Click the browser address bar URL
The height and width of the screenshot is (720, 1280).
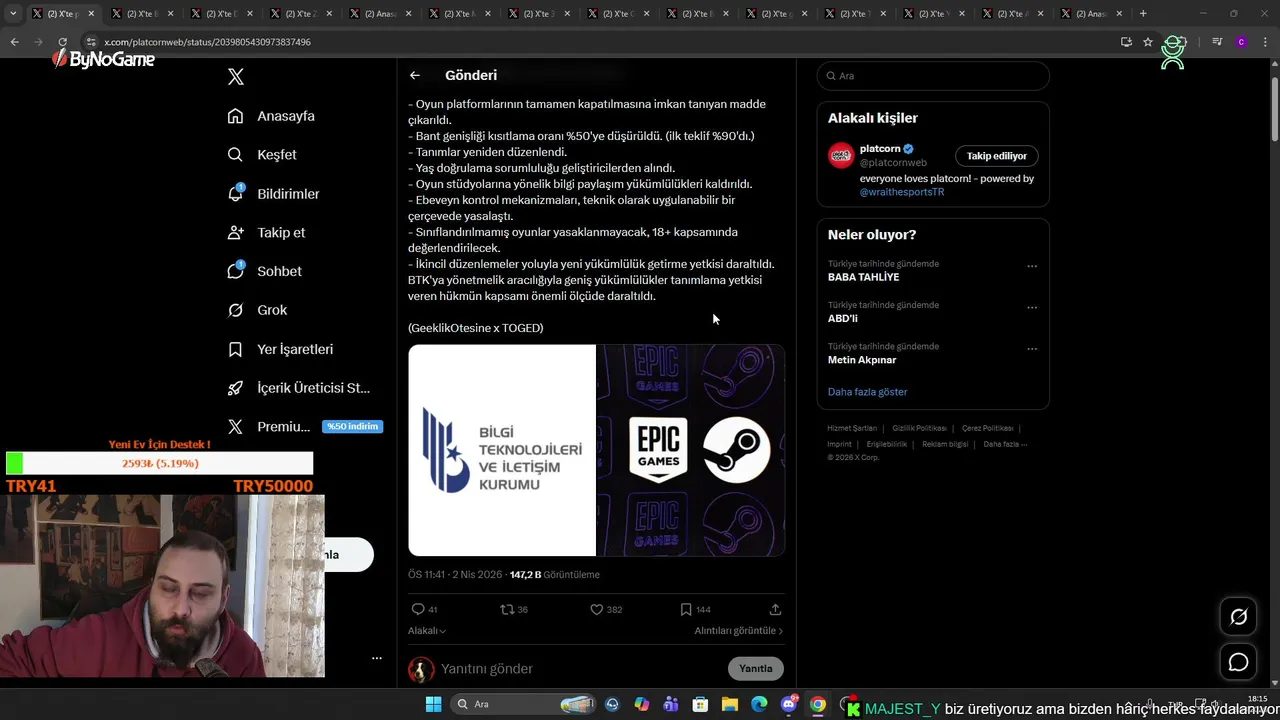pyautogui.click(x=208, y=42)
